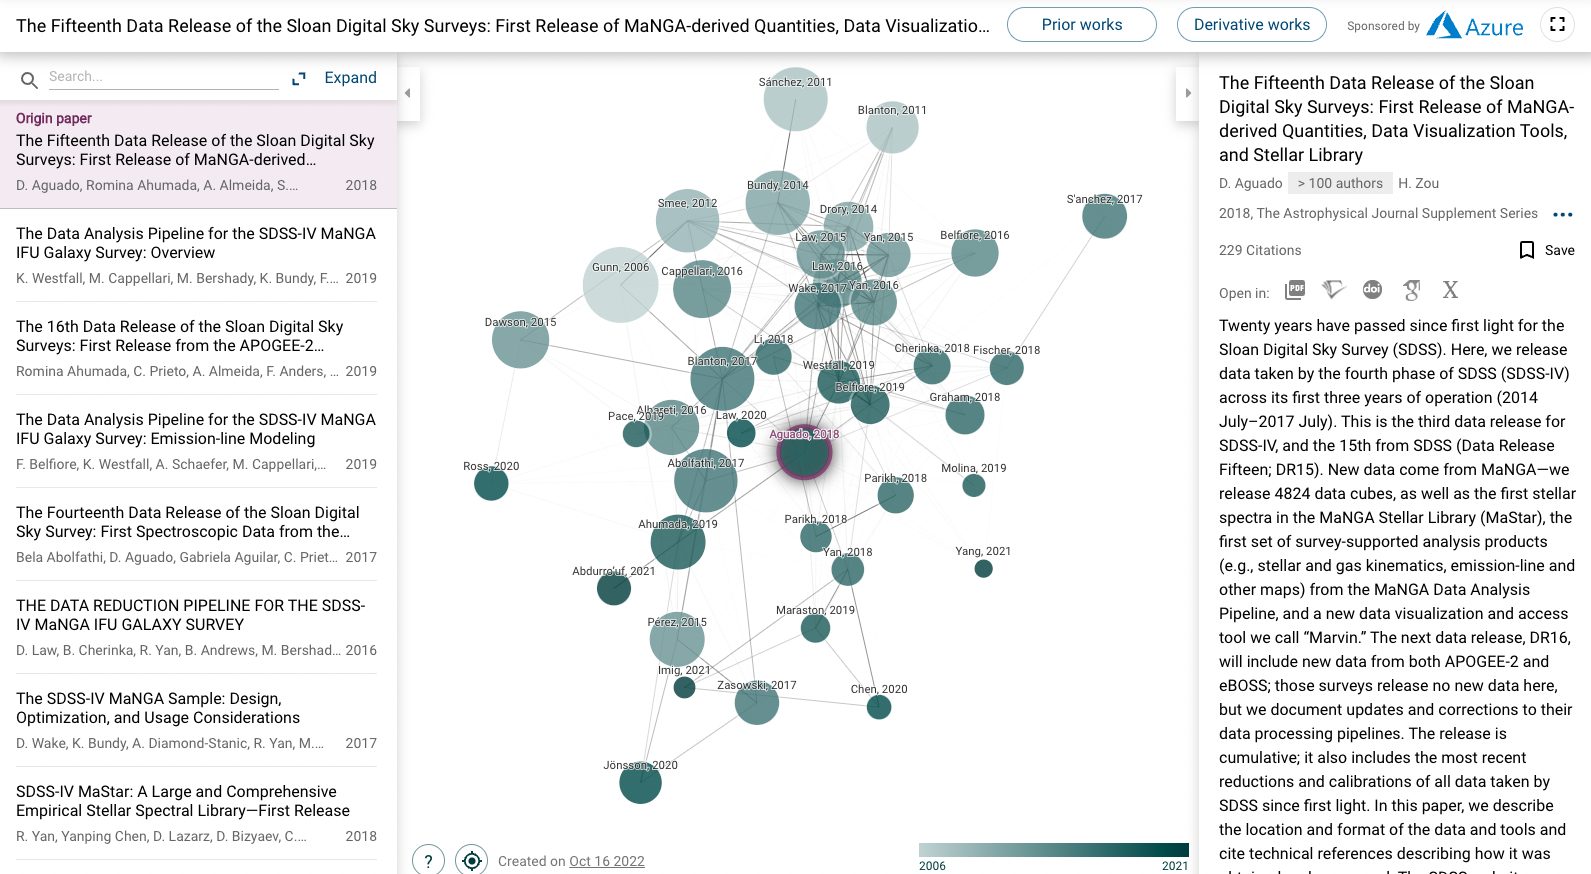Viewport: 1591px width, 874px height.
Task: Expand the paper list view
Action: click(x=335, y=78)
